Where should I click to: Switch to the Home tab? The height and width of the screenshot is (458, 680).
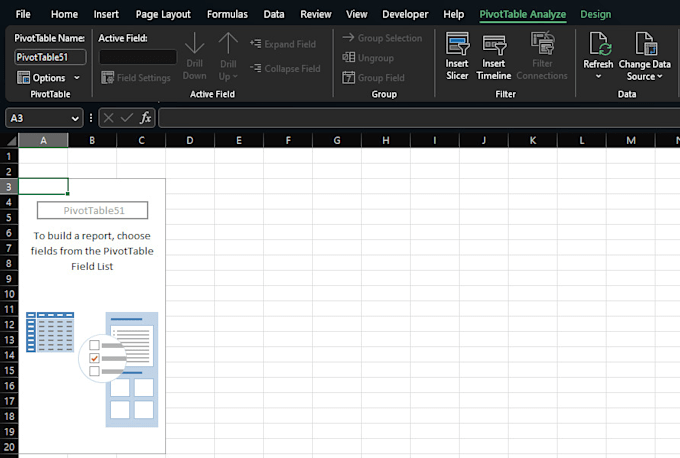pyautogui.click(x=64, y=14)
